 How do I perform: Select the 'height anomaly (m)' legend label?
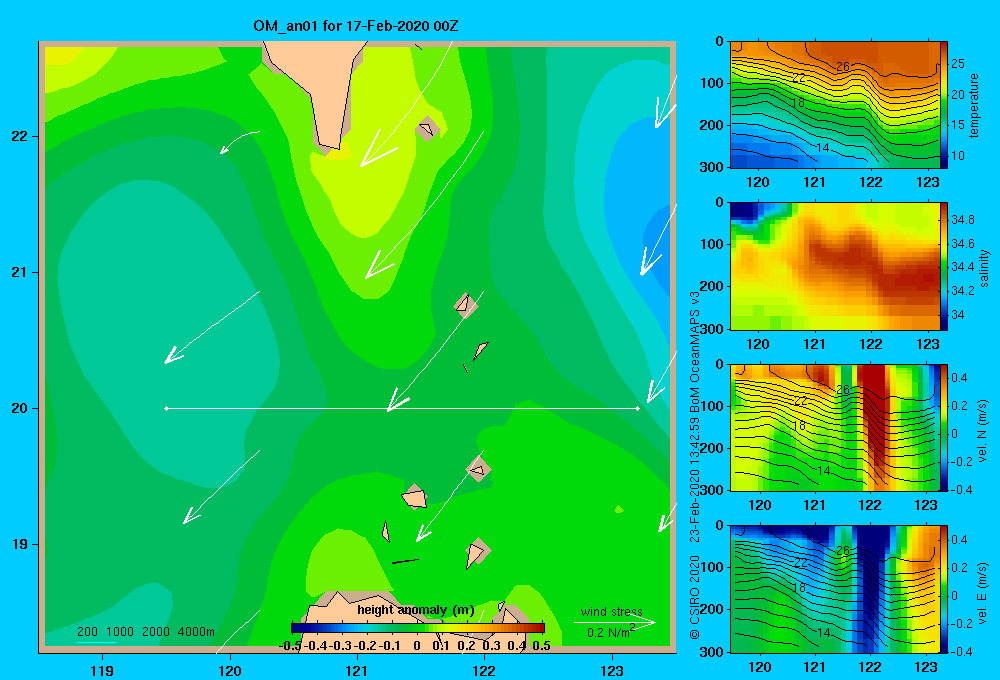tap(416, 610)
